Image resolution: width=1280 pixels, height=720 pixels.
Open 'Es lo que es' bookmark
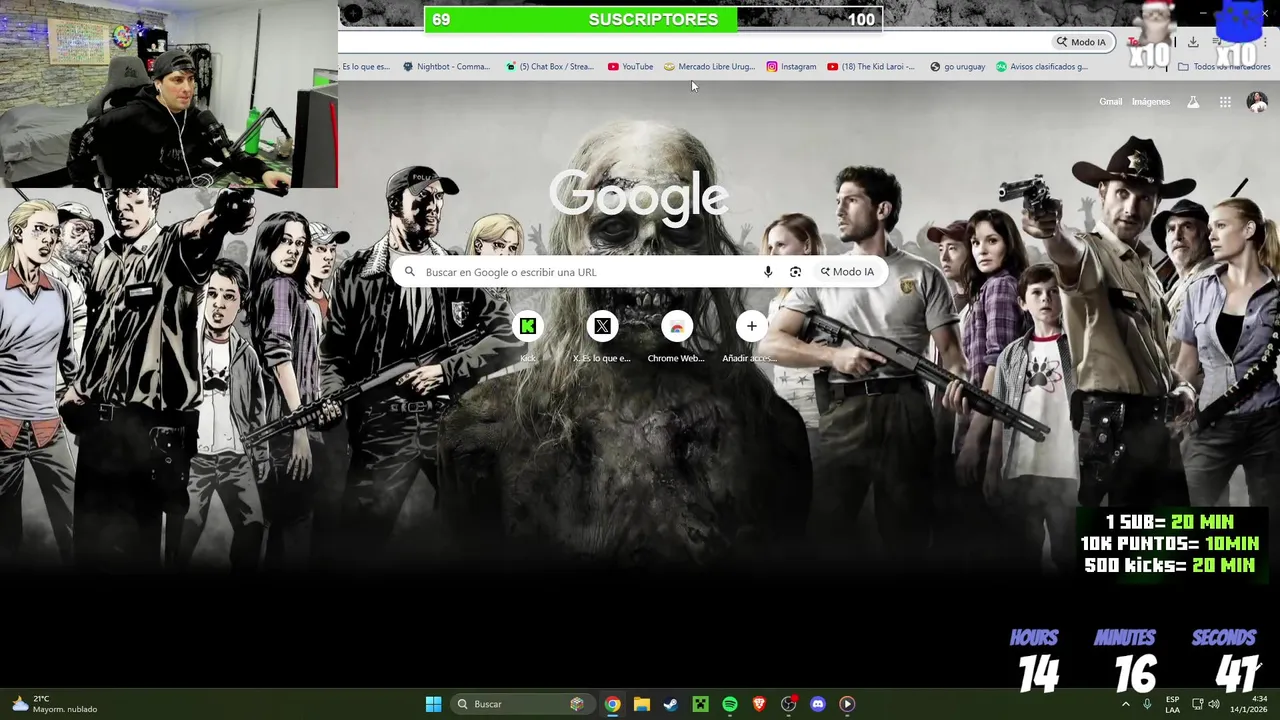pos(365,67)
